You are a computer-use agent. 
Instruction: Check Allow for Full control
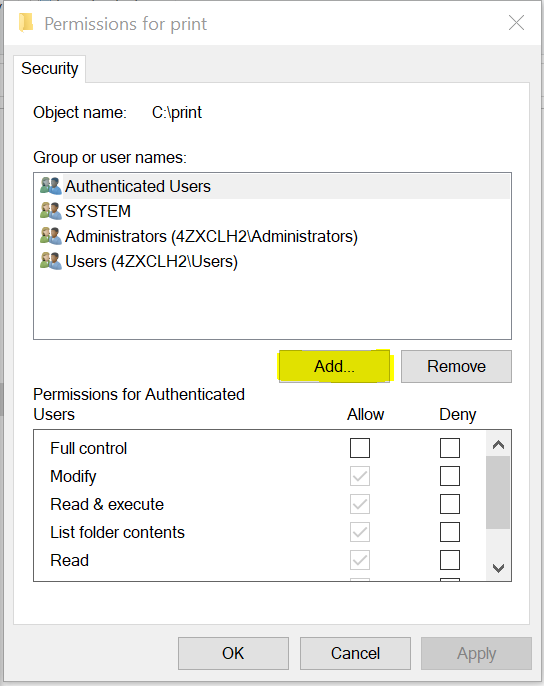pos(360,448)
